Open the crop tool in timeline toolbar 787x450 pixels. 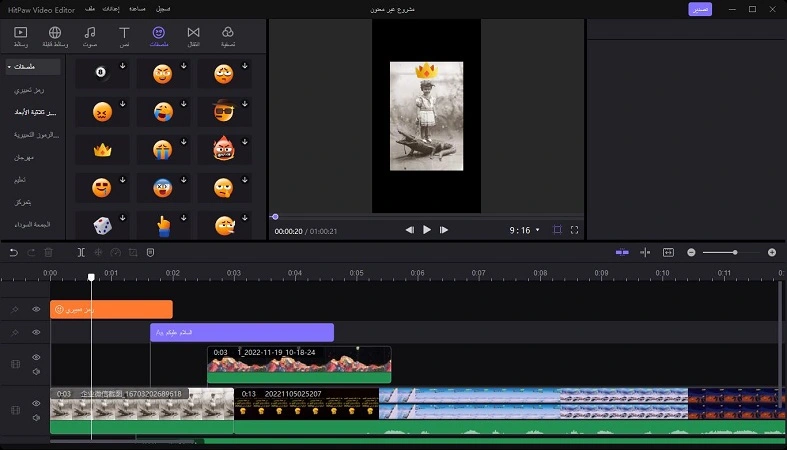133,252
